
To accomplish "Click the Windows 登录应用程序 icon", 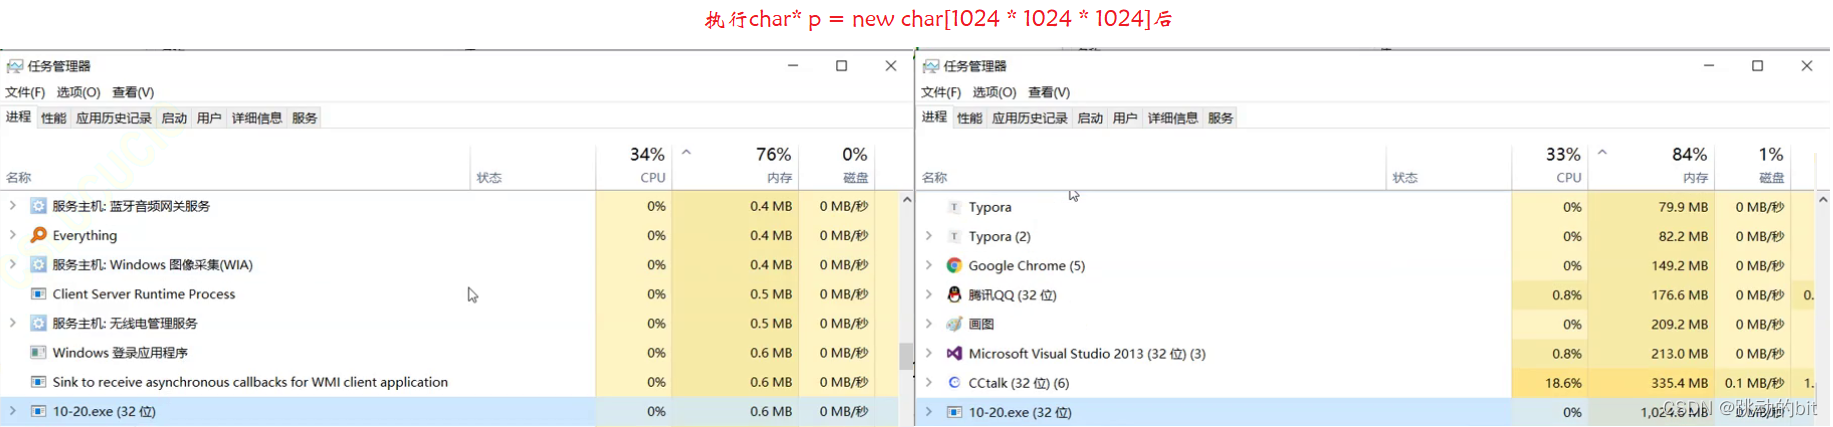I will pos(38,352).
